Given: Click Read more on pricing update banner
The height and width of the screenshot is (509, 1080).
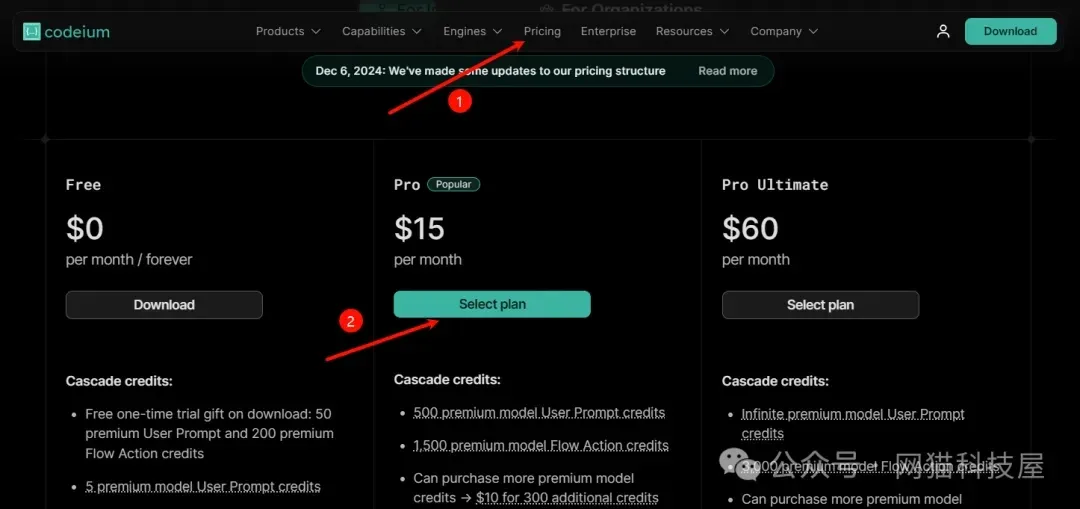Looking at the screenshot, I should [727, 71].
